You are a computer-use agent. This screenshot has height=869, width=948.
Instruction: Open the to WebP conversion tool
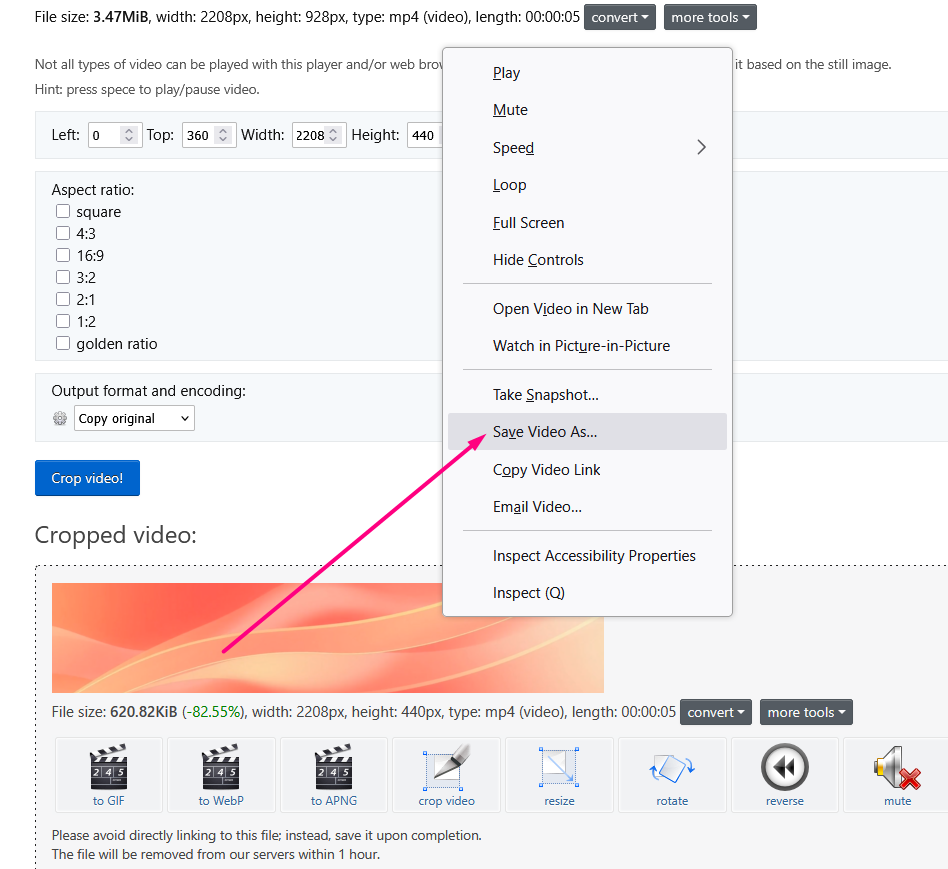(x=220, y=774)
